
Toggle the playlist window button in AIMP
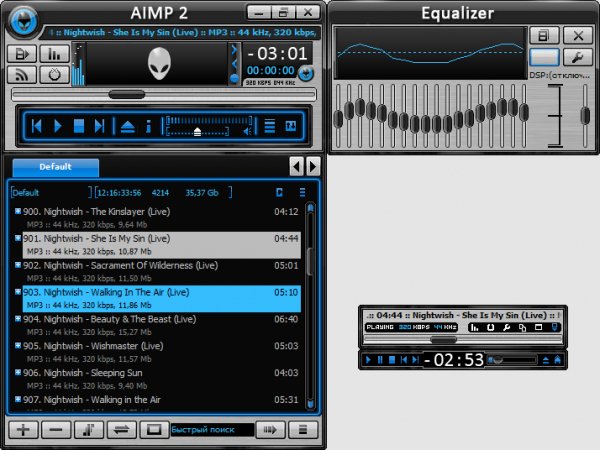point(22,54)
